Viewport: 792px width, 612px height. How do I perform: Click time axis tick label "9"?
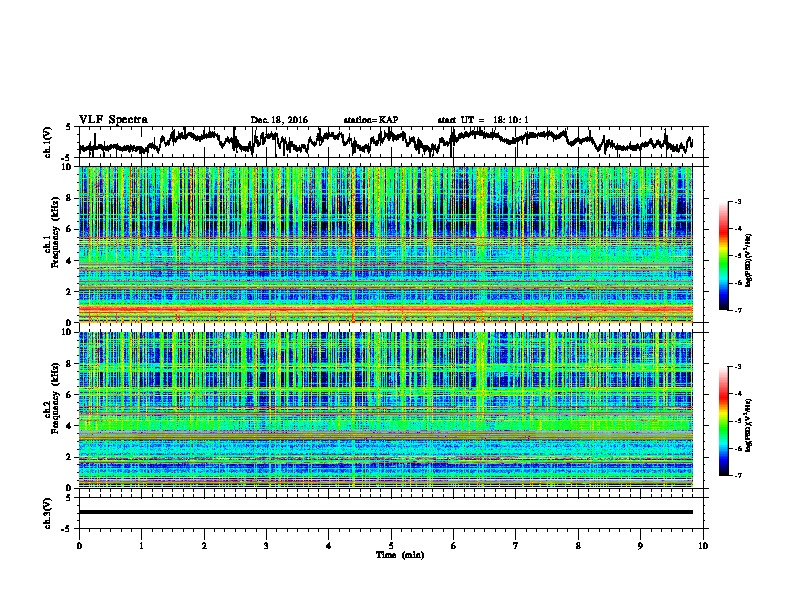click(640, 546)
